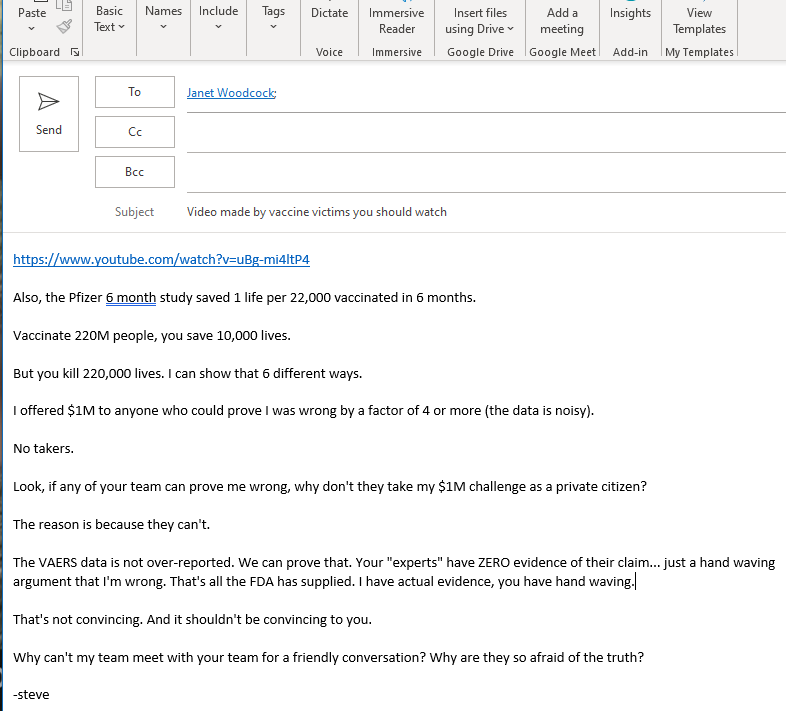Start Dictate voice input
Image resolution: width=786 pixels, height=711 pixels.
[x=329, y=14]
